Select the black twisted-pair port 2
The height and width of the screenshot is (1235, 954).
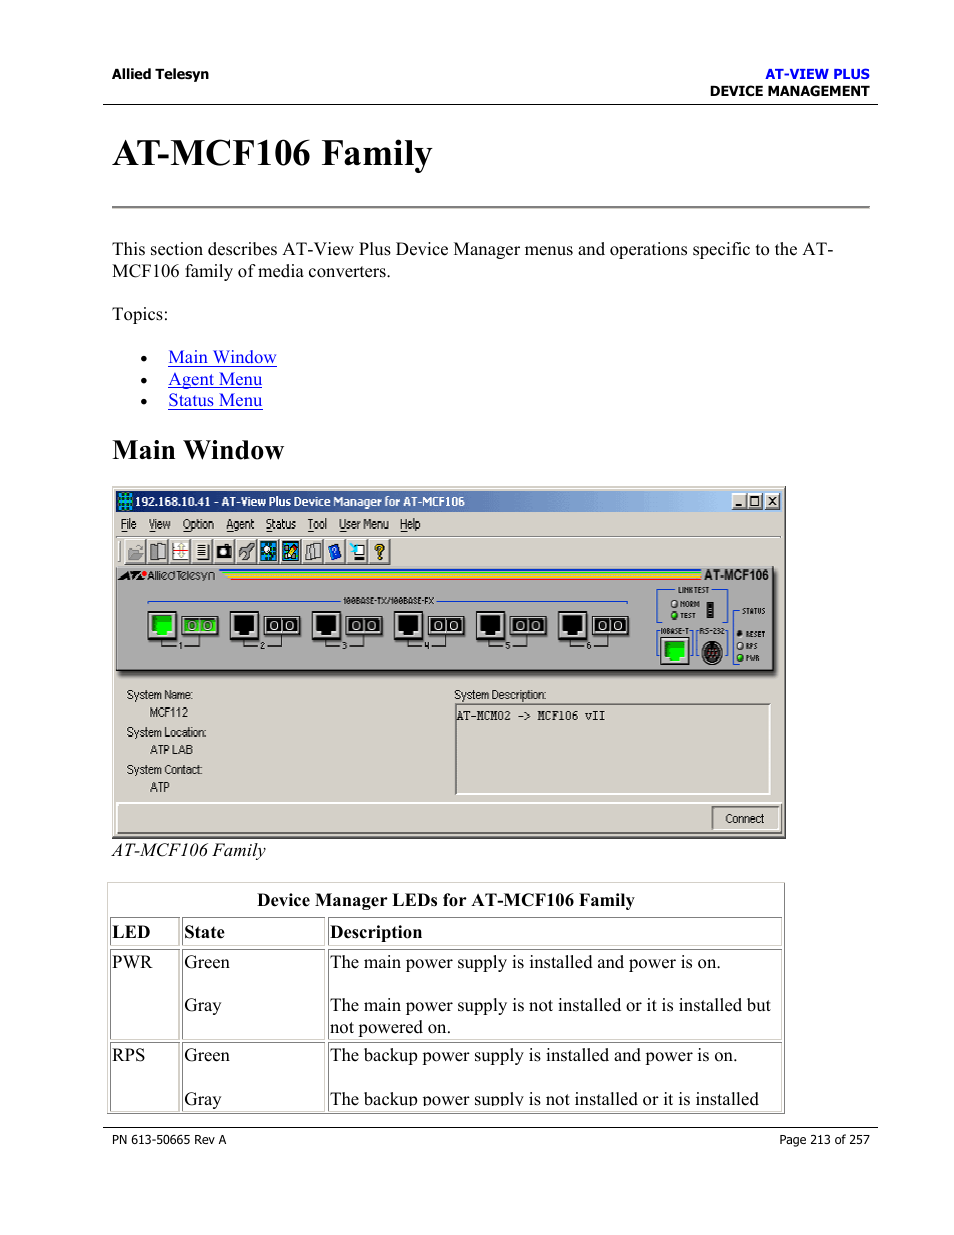244,626
